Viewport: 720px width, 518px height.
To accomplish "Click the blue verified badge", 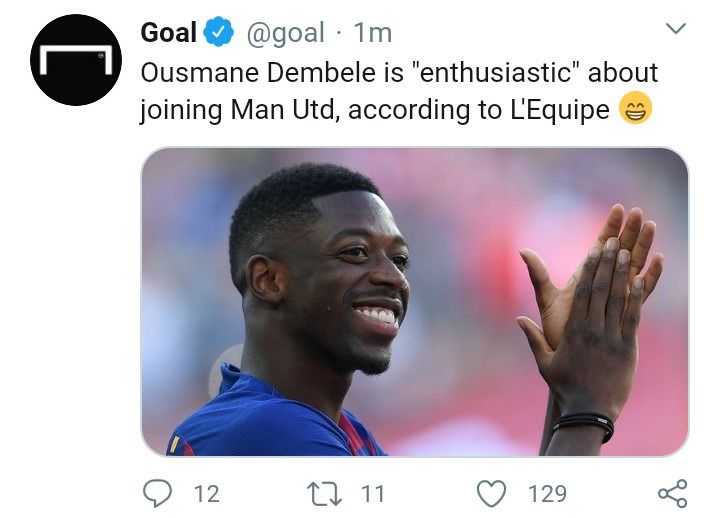I will click(x=218, y=33).
